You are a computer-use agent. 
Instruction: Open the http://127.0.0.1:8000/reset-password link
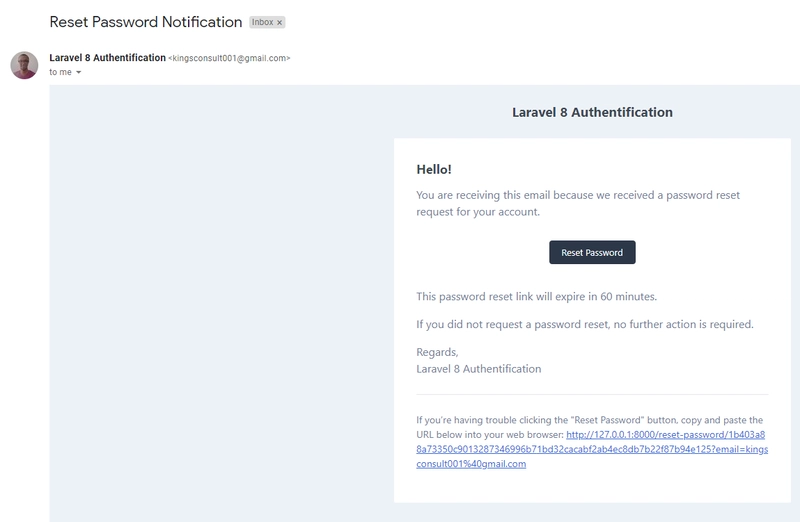tap(665, 435)
